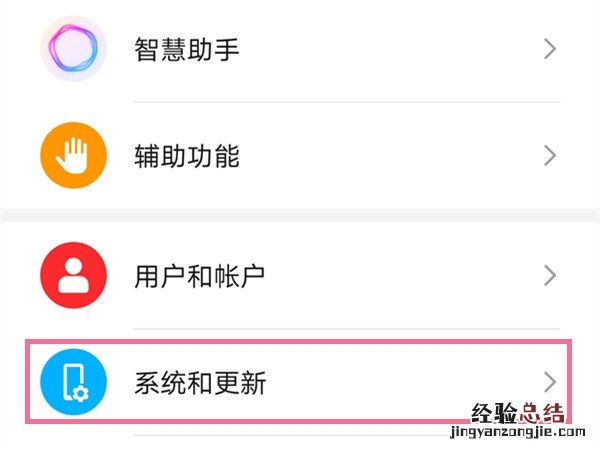The height and width of the screenshot is (450, 600).
Task: Open the 智慧助手 text label
Action: [187, 49]
